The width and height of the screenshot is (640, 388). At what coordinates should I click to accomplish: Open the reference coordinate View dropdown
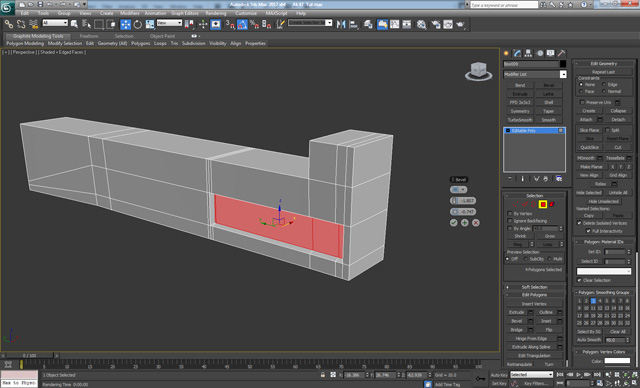(x=169, y=23)
